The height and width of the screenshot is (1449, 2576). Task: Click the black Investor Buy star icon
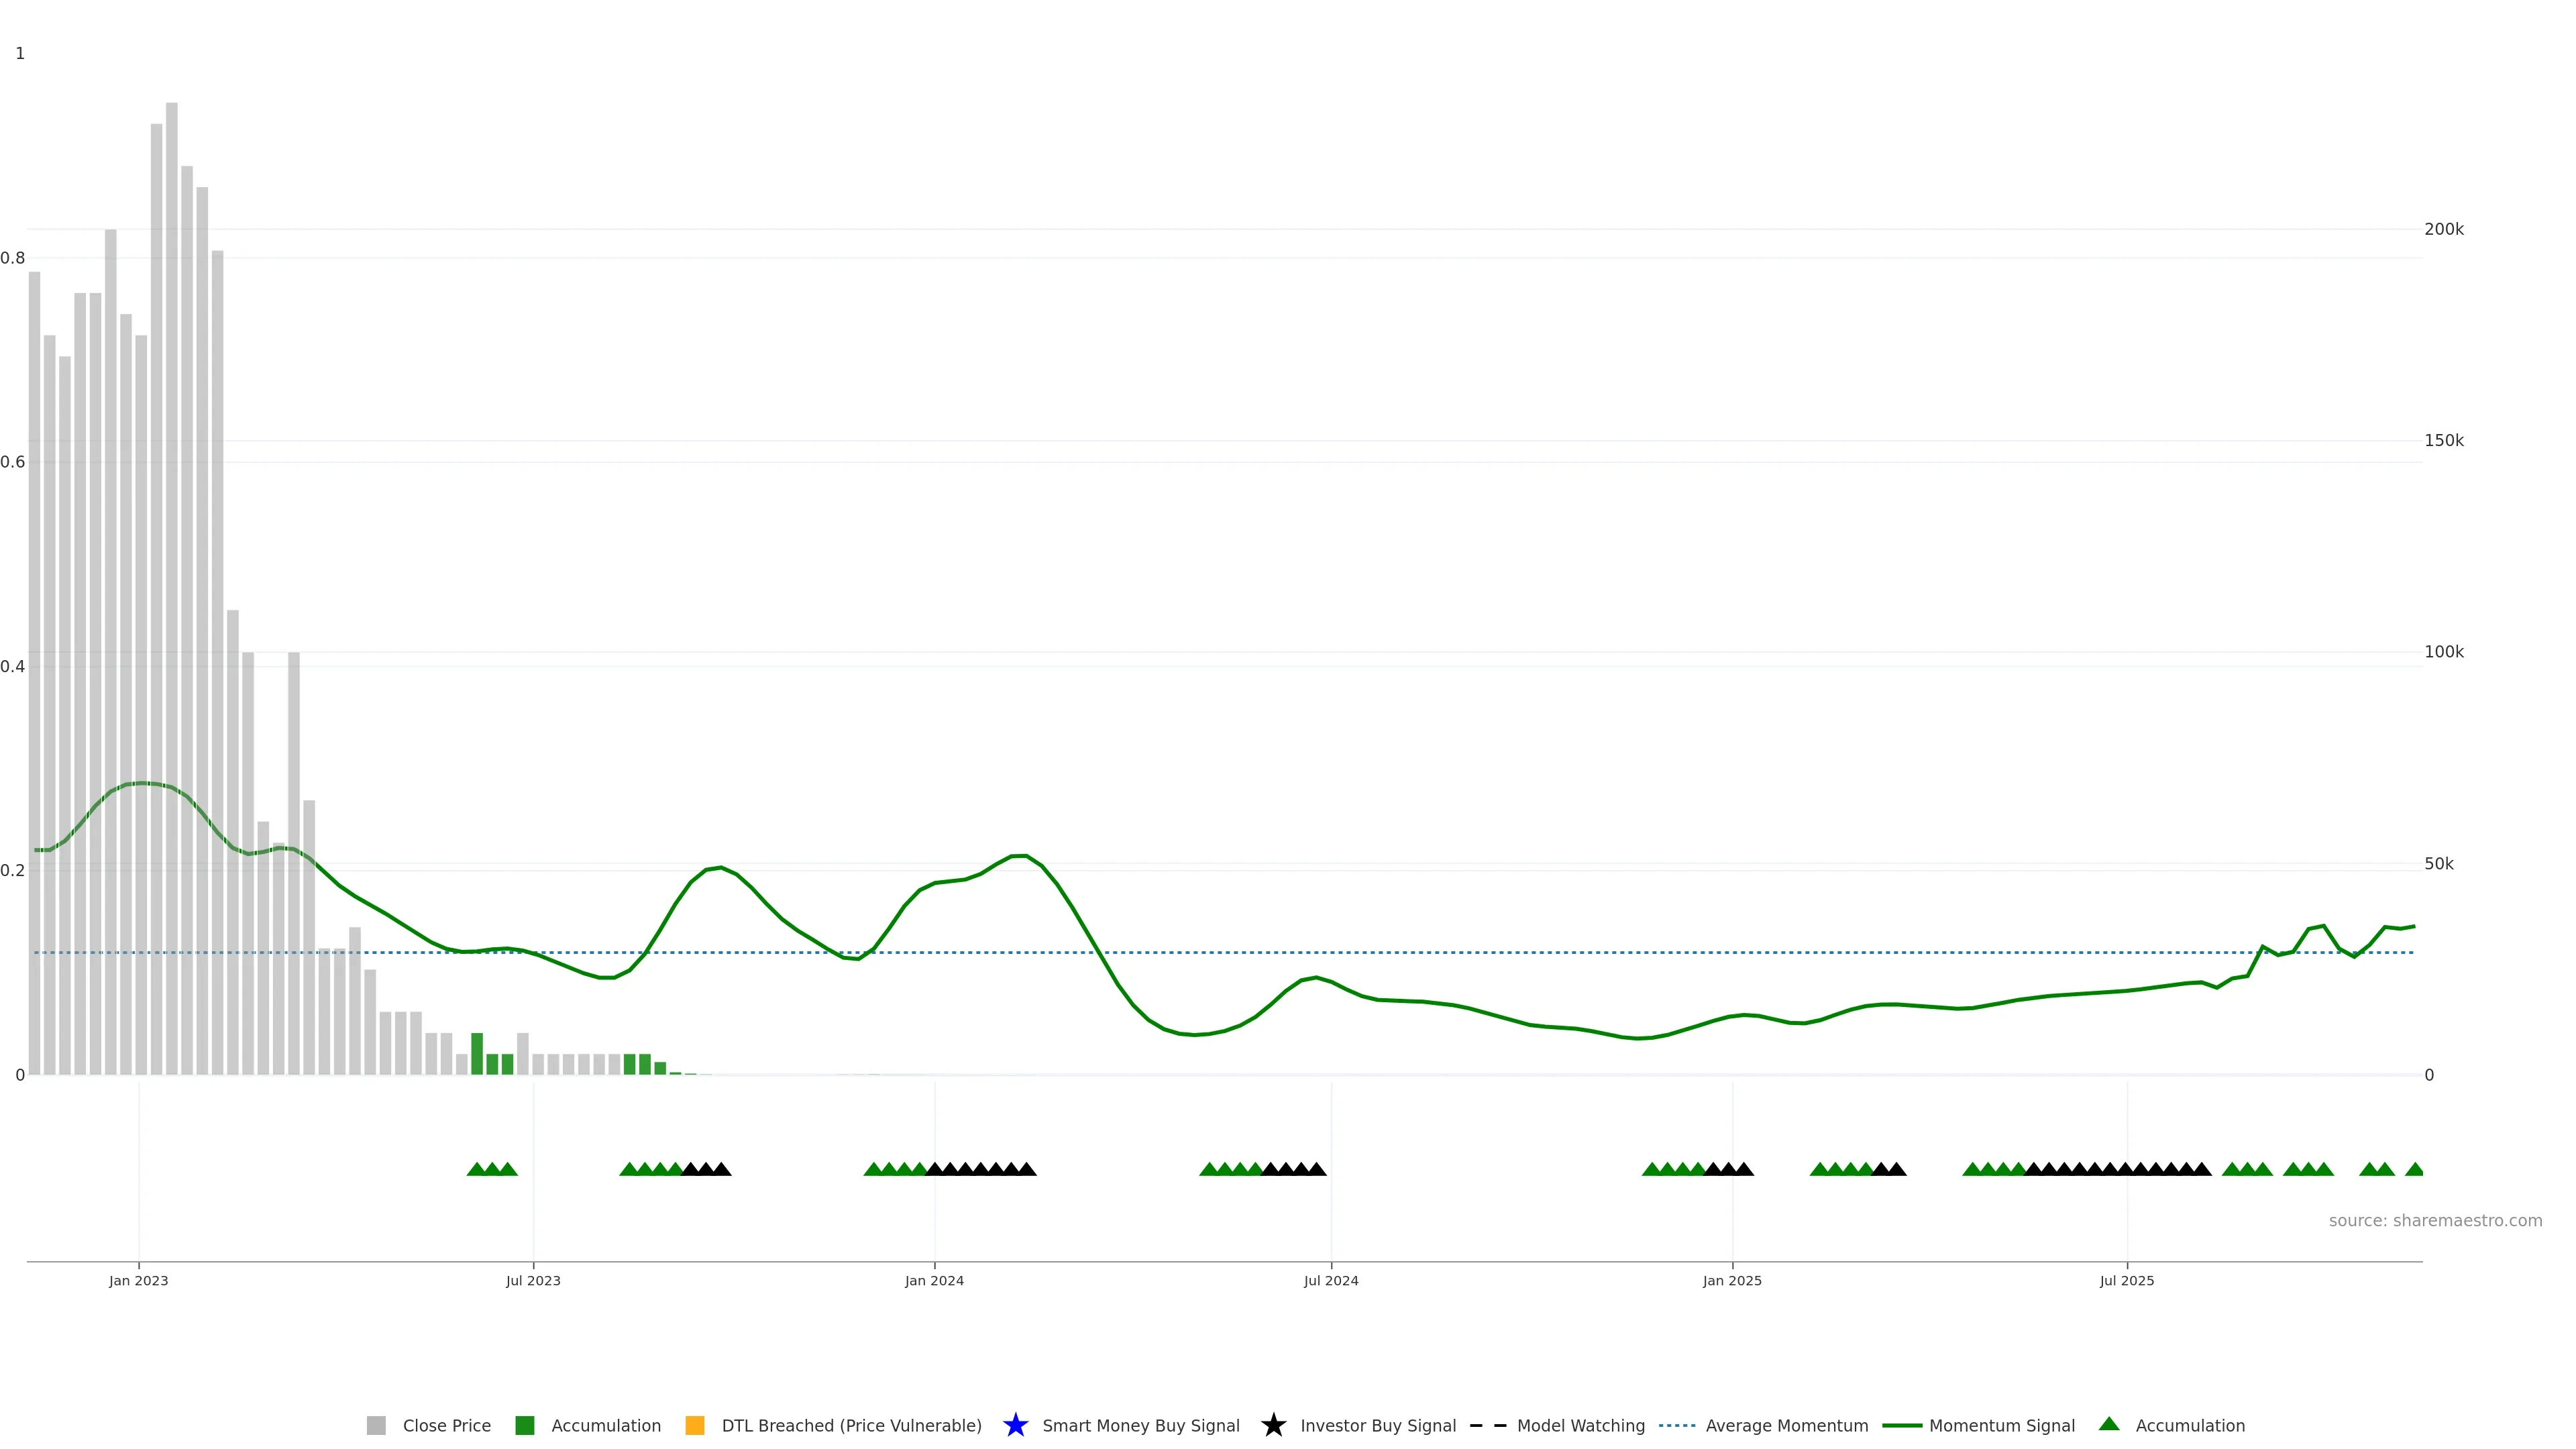coord(1273,1425)
